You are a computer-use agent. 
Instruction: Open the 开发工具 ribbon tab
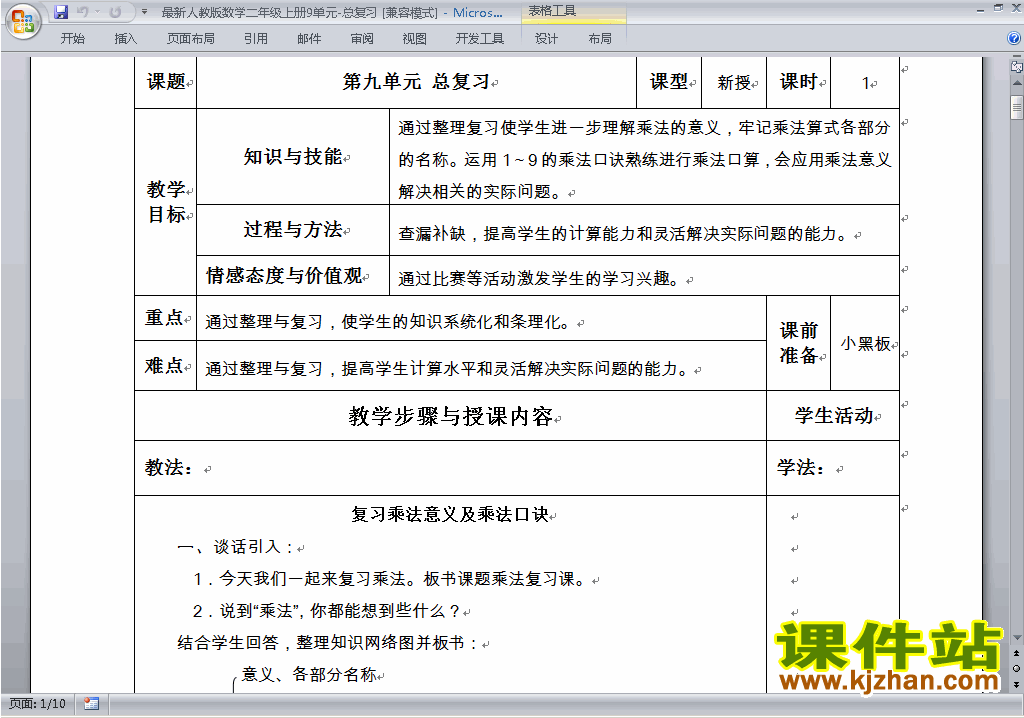click(480, 39)
